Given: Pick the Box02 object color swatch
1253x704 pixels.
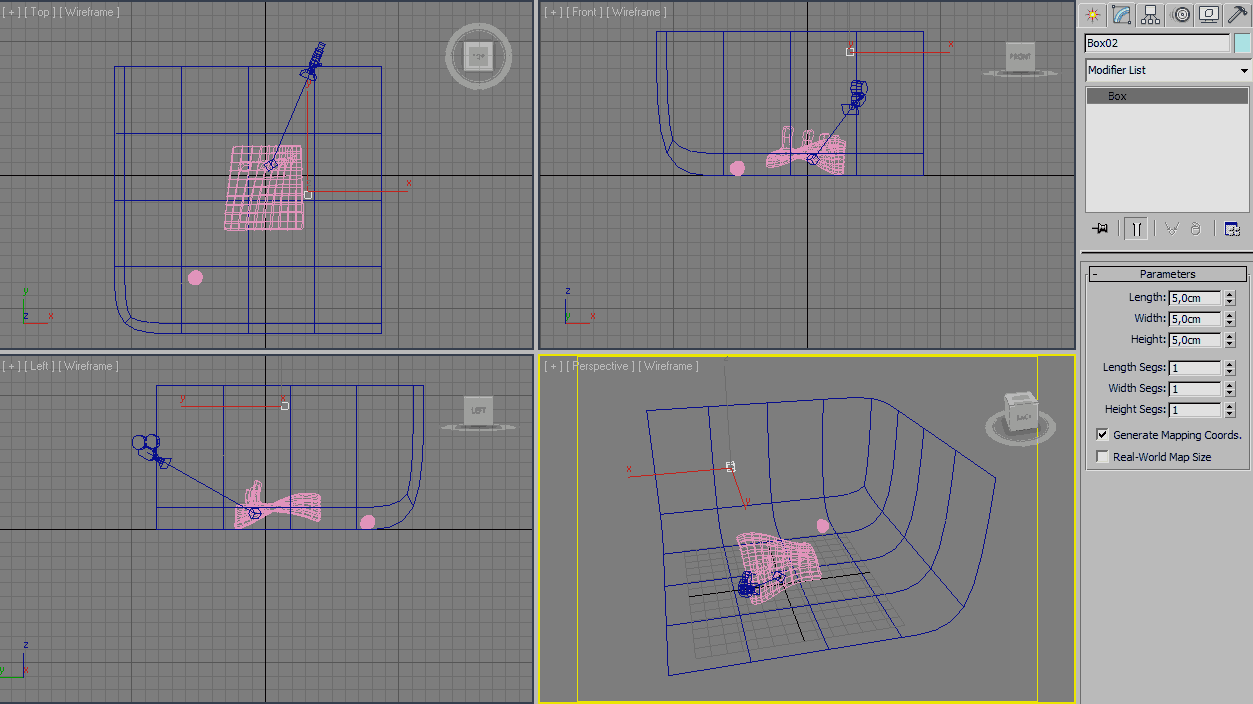Looking at the screenshot, I should click(x=1242, y=43).
